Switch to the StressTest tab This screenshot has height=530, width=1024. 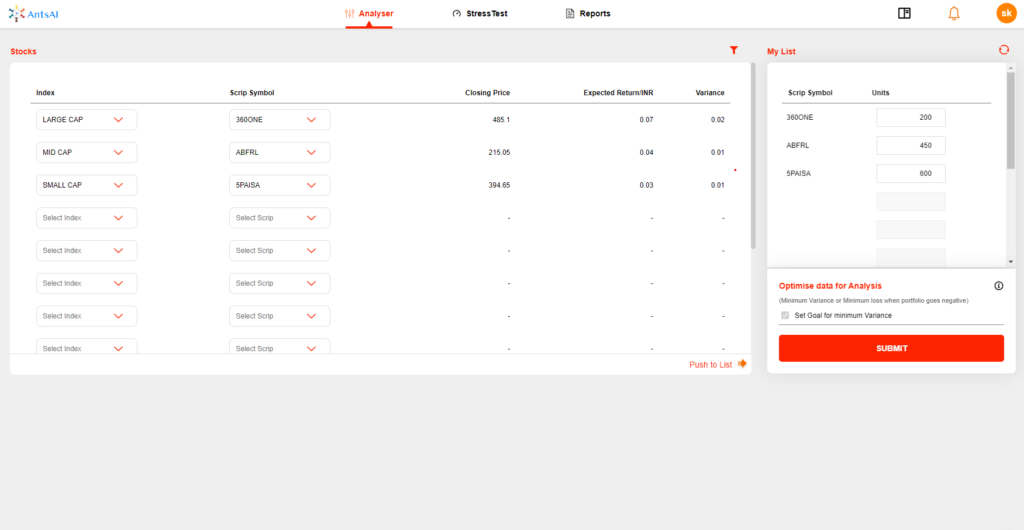pos(479,14)
